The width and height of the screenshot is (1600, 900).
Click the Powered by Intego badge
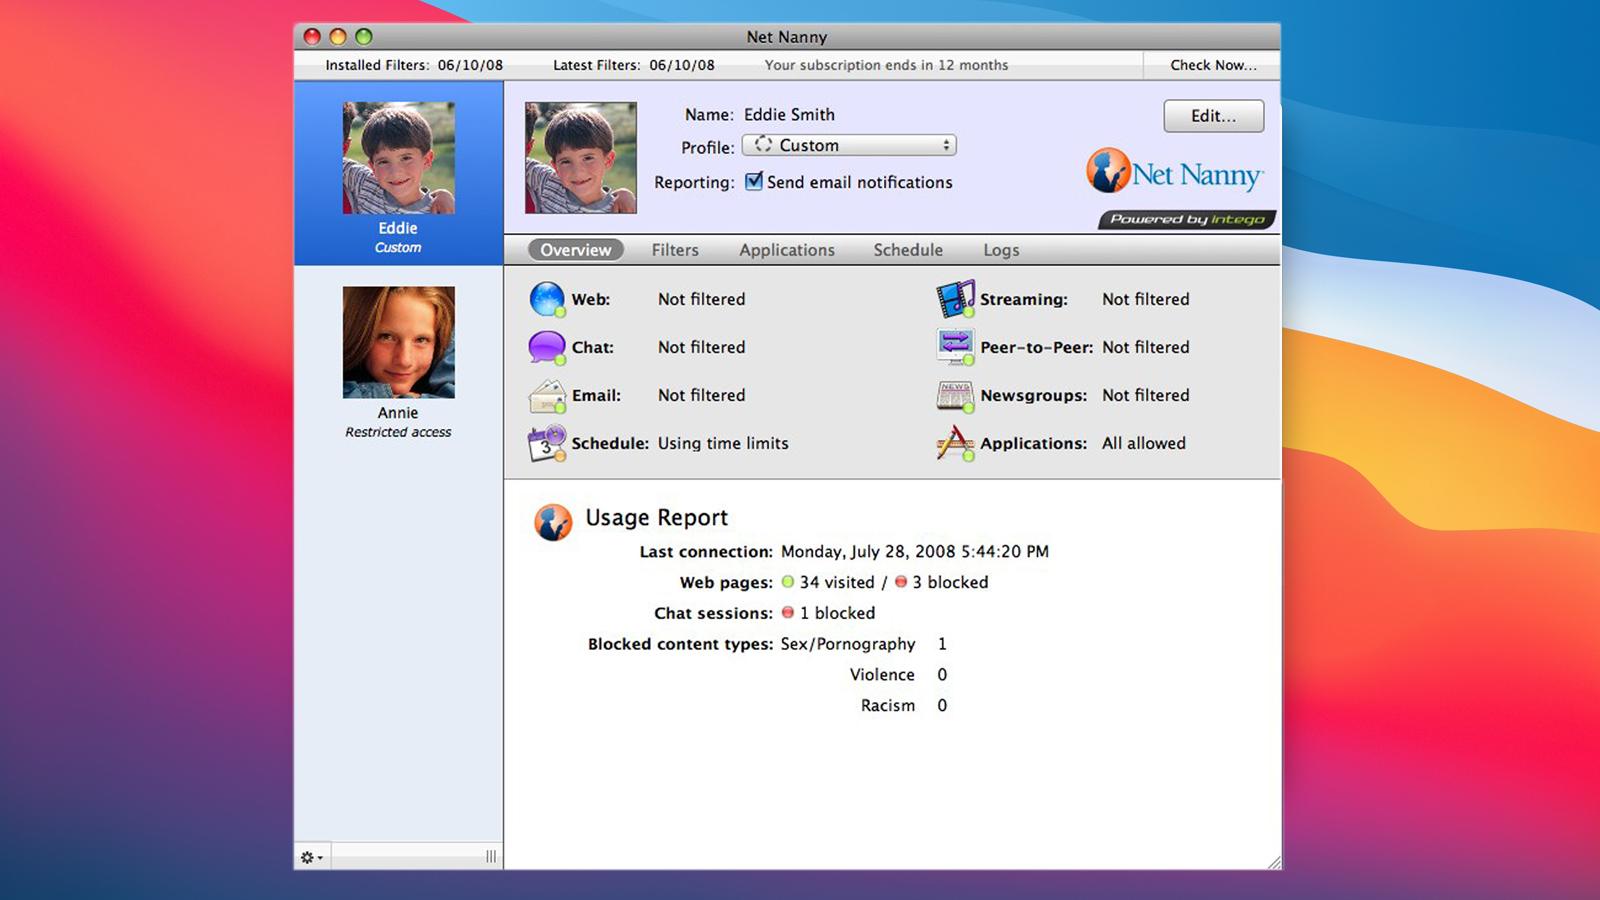(1187, 220)
